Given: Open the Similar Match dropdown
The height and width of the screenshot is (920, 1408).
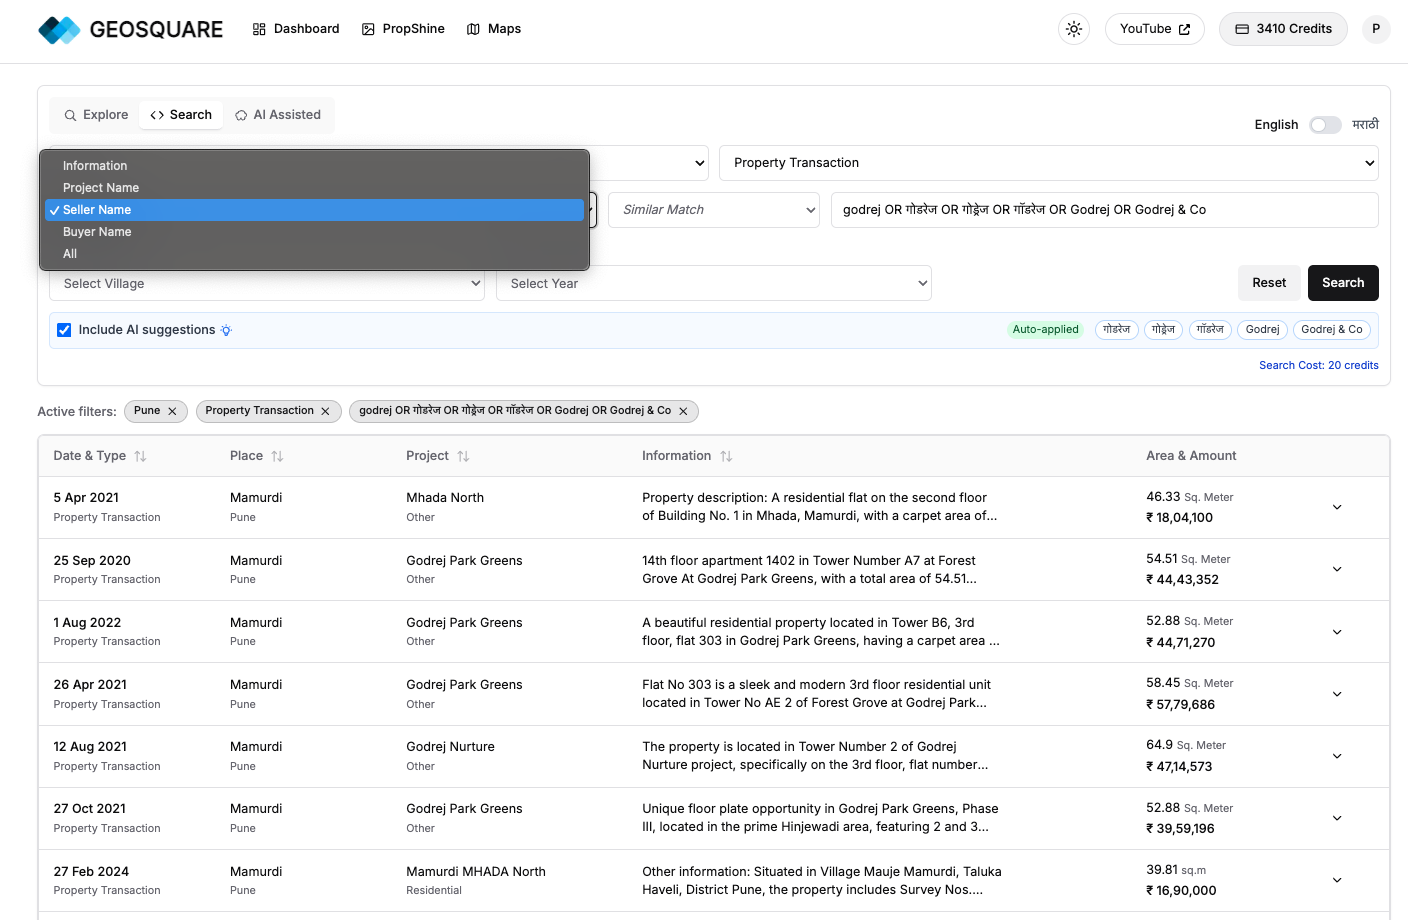Looking at the screenshot, I should 714,210.
